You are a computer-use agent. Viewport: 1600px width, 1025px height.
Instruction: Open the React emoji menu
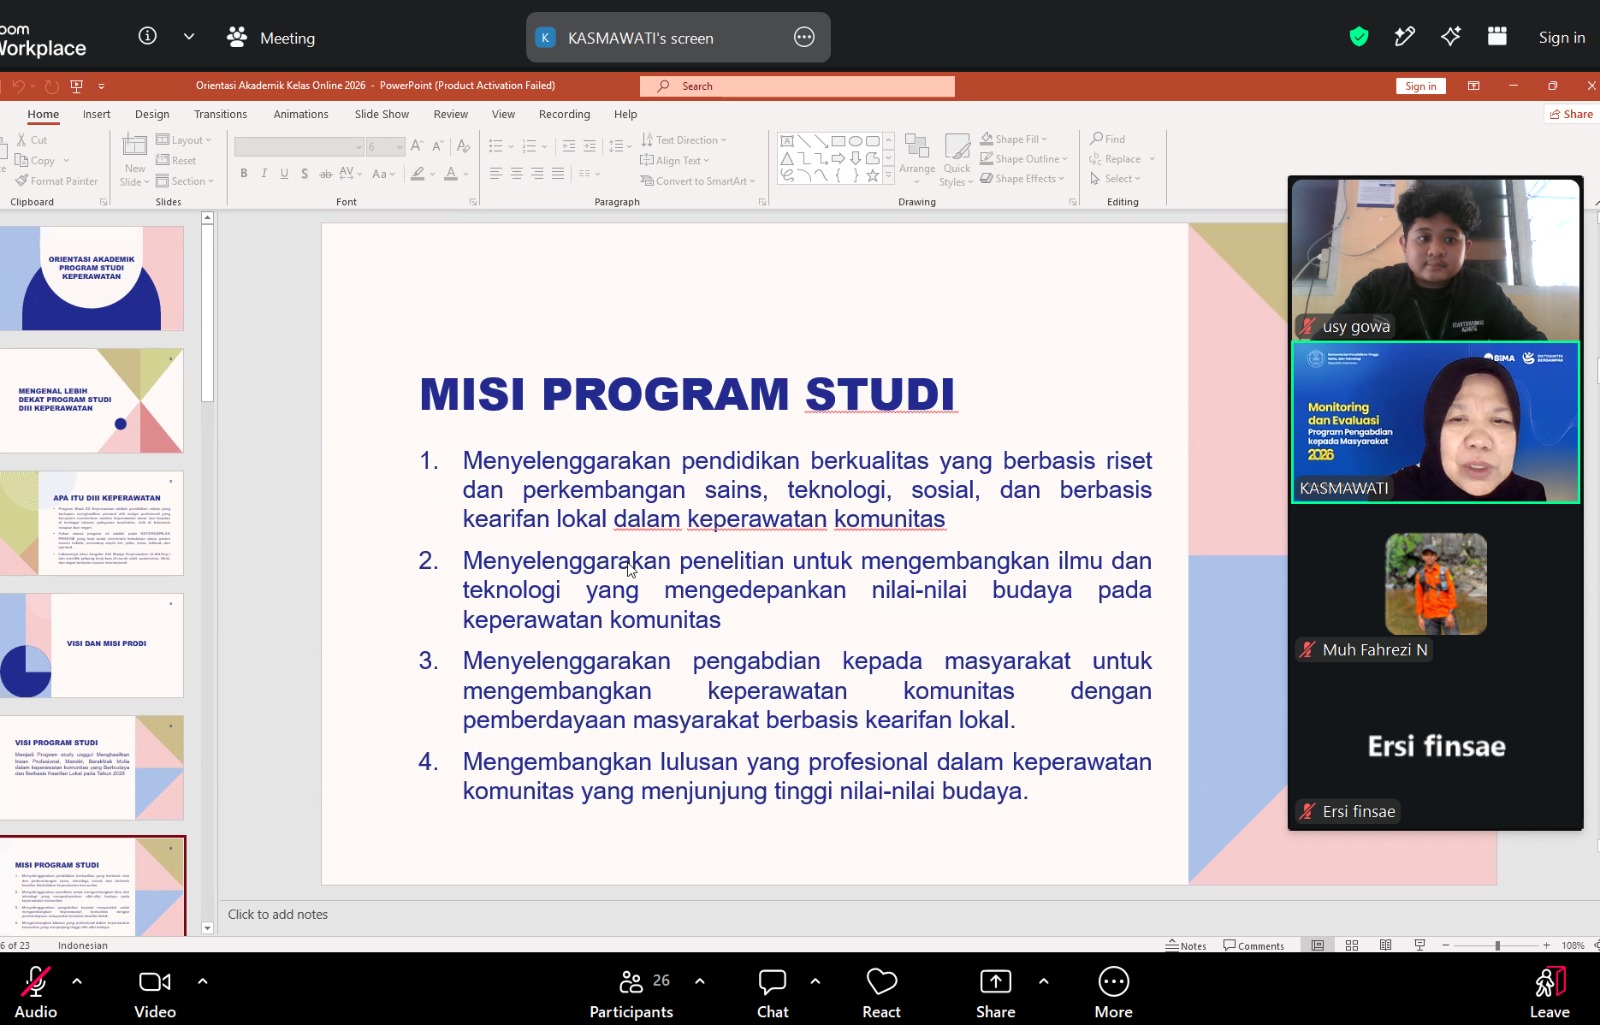[881, 993]
